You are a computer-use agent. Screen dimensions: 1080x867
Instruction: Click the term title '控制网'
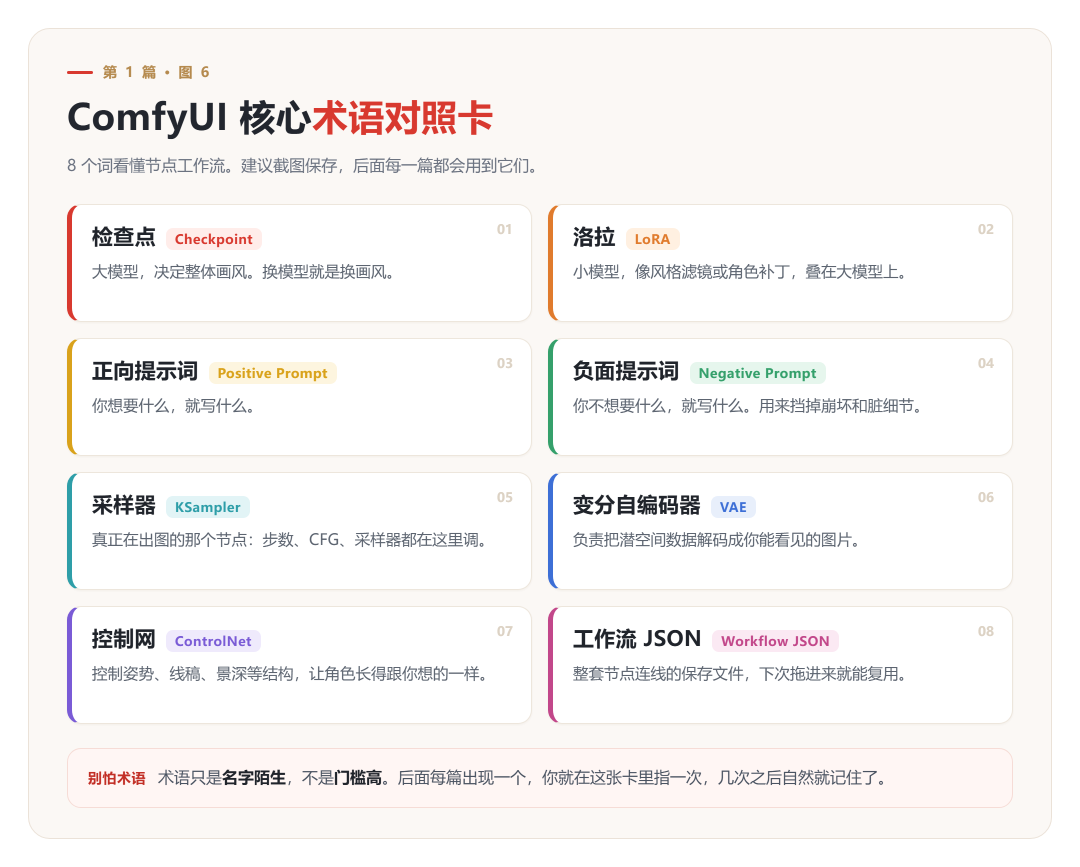(x=124, y=639)
